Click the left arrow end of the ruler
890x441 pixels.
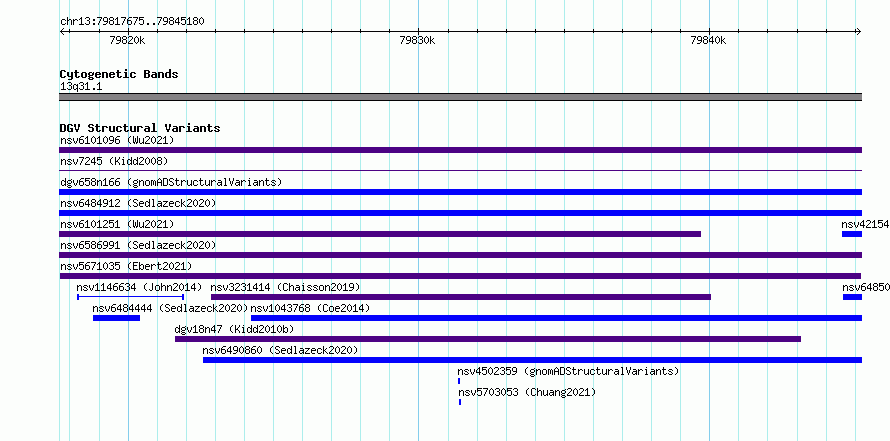pyautogui.click(x=62, y=32)
